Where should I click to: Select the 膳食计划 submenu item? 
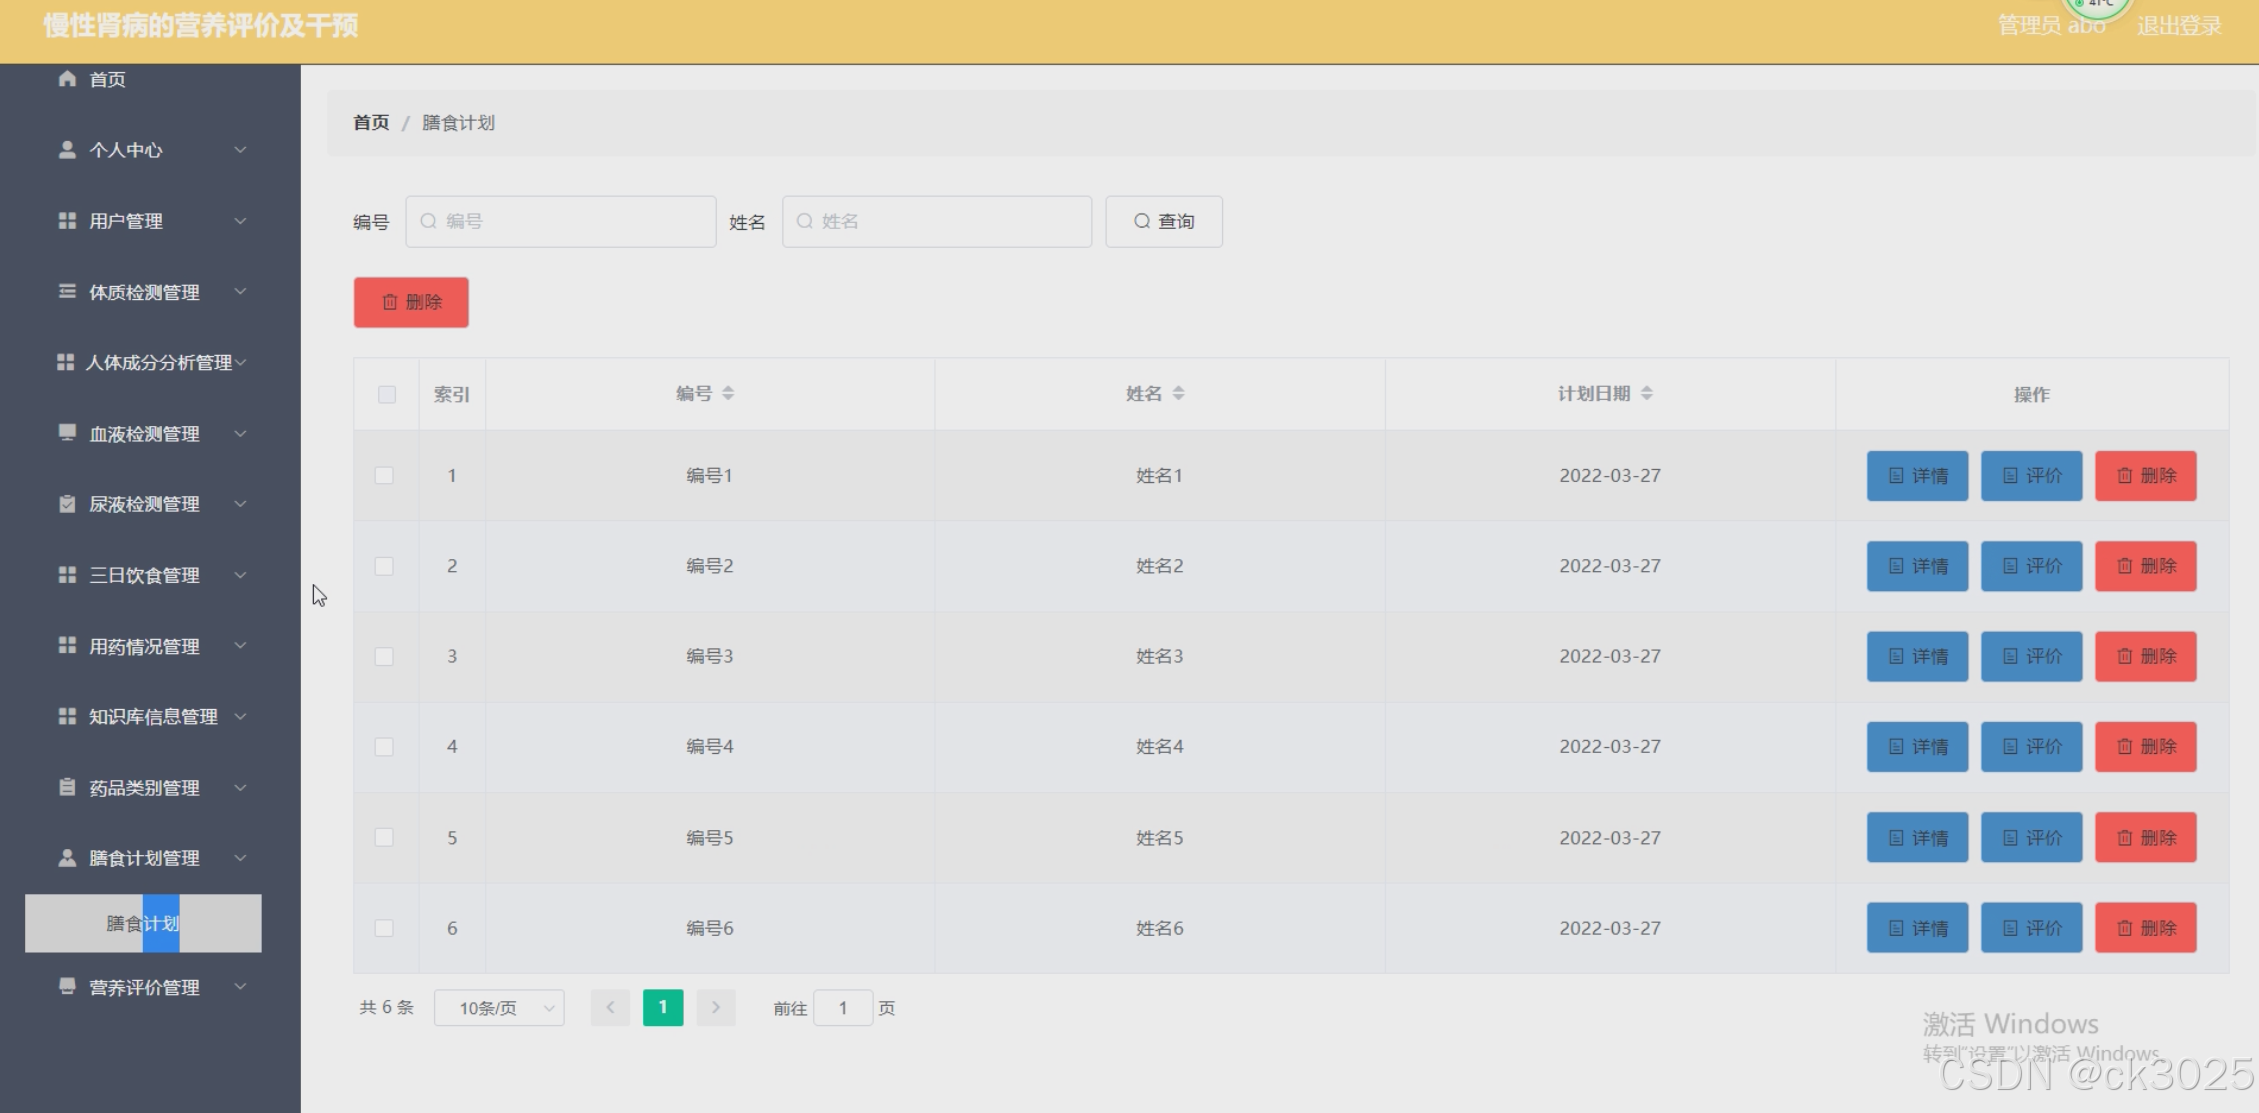pyautogui.click(x=143, y=923)
